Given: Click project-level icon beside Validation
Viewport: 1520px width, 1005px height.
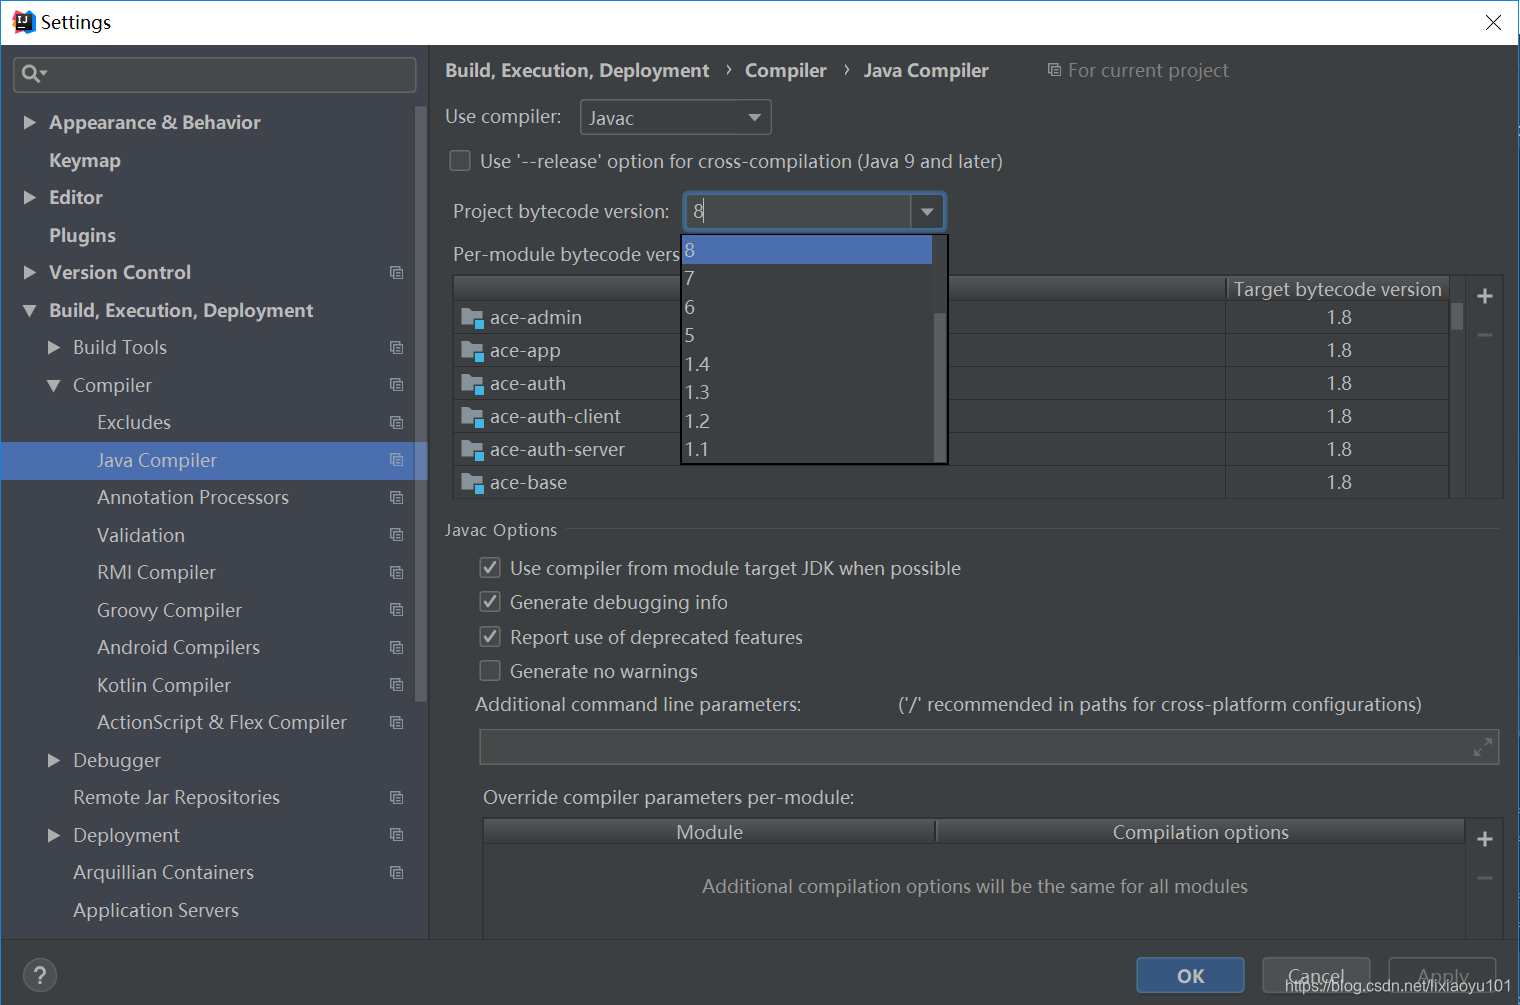Looking at the screenshot, I should (x=396, y=535).
